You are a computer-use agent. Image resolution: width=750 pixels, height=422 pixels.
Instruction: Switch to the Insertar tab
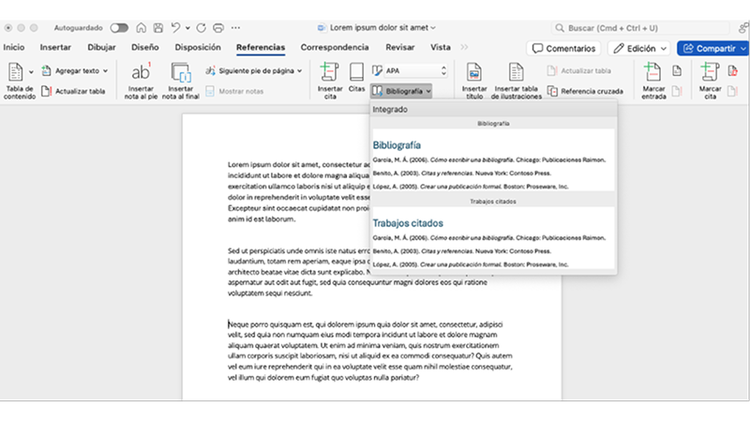55,47
